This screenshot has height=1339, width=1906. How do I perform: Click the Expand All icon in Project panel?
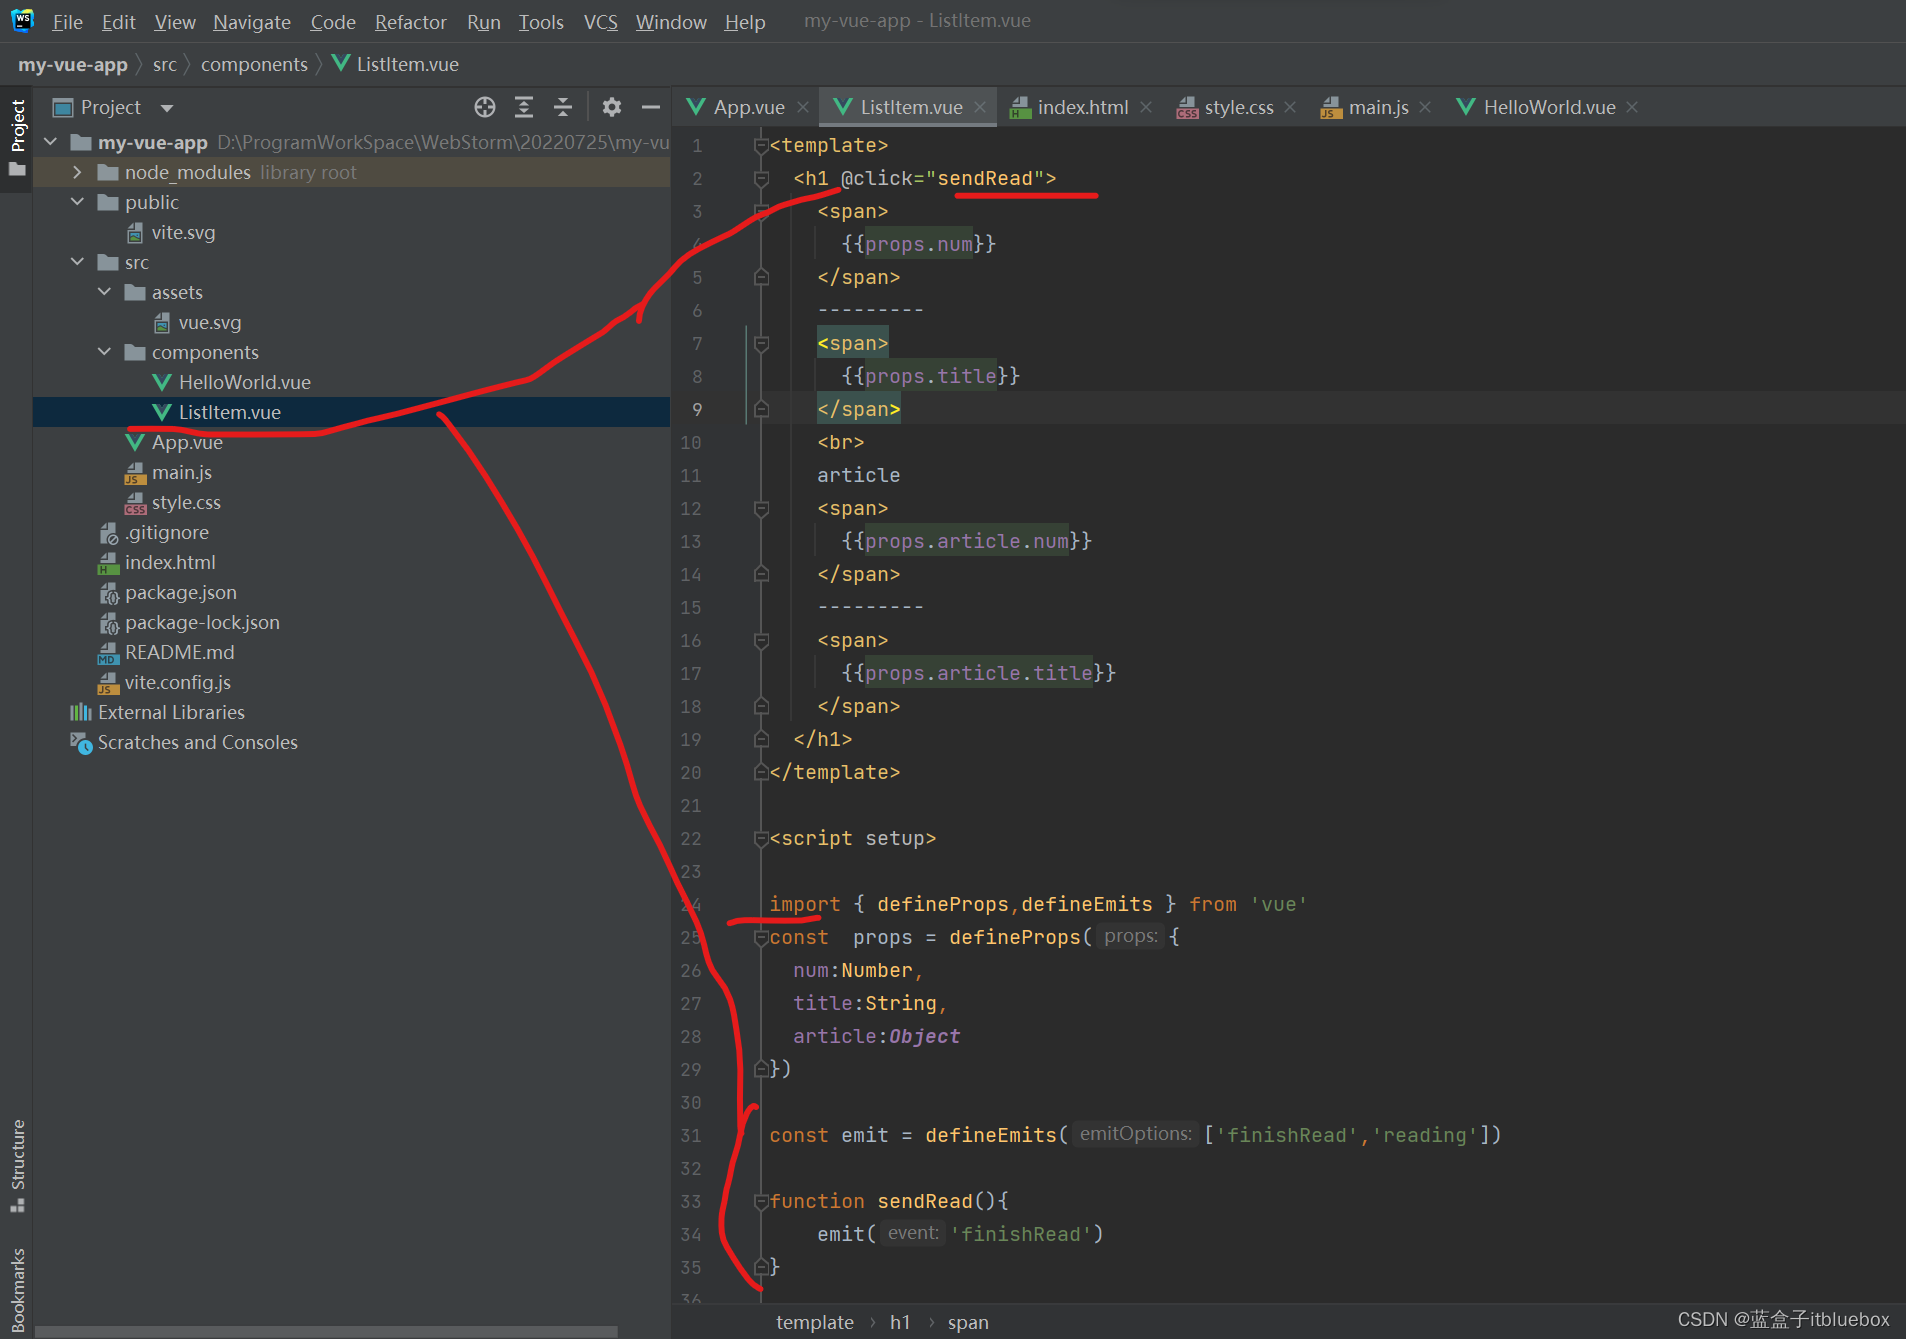pyautogui.click(x=524, y=107)
